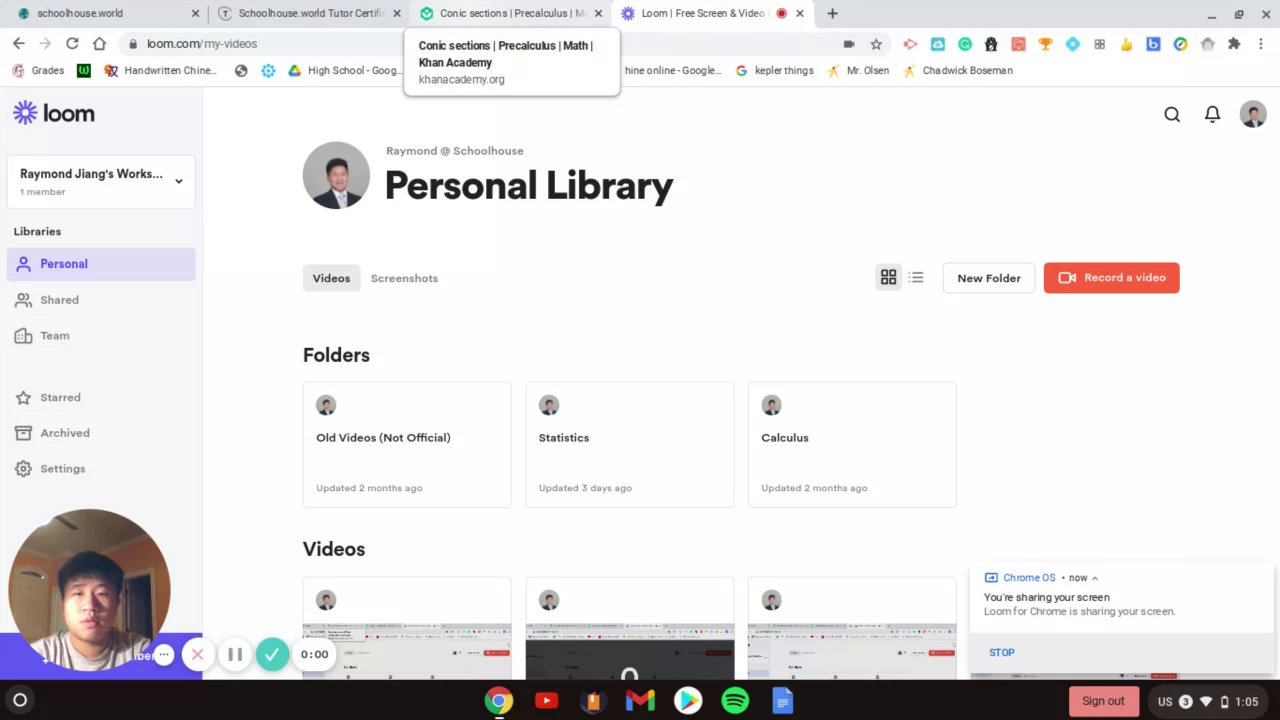Switch to Conic sections Khan Academy tab
This screenshot has height=720, width=1280.
pyautogui.click(x=511, y=13)
